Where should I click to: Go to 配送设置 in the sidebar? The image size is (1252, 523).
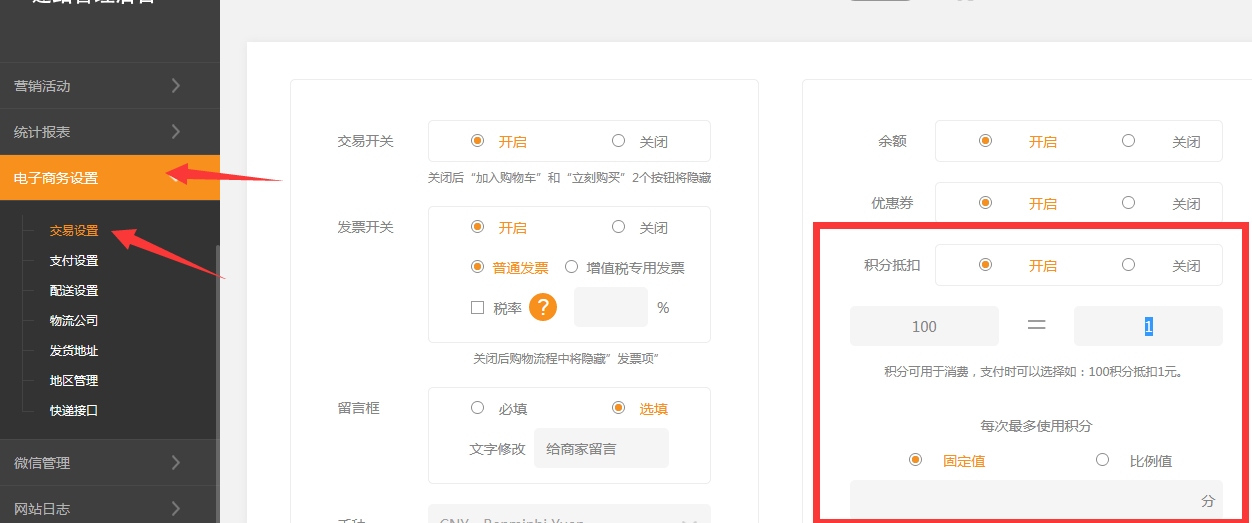(74, 291)
